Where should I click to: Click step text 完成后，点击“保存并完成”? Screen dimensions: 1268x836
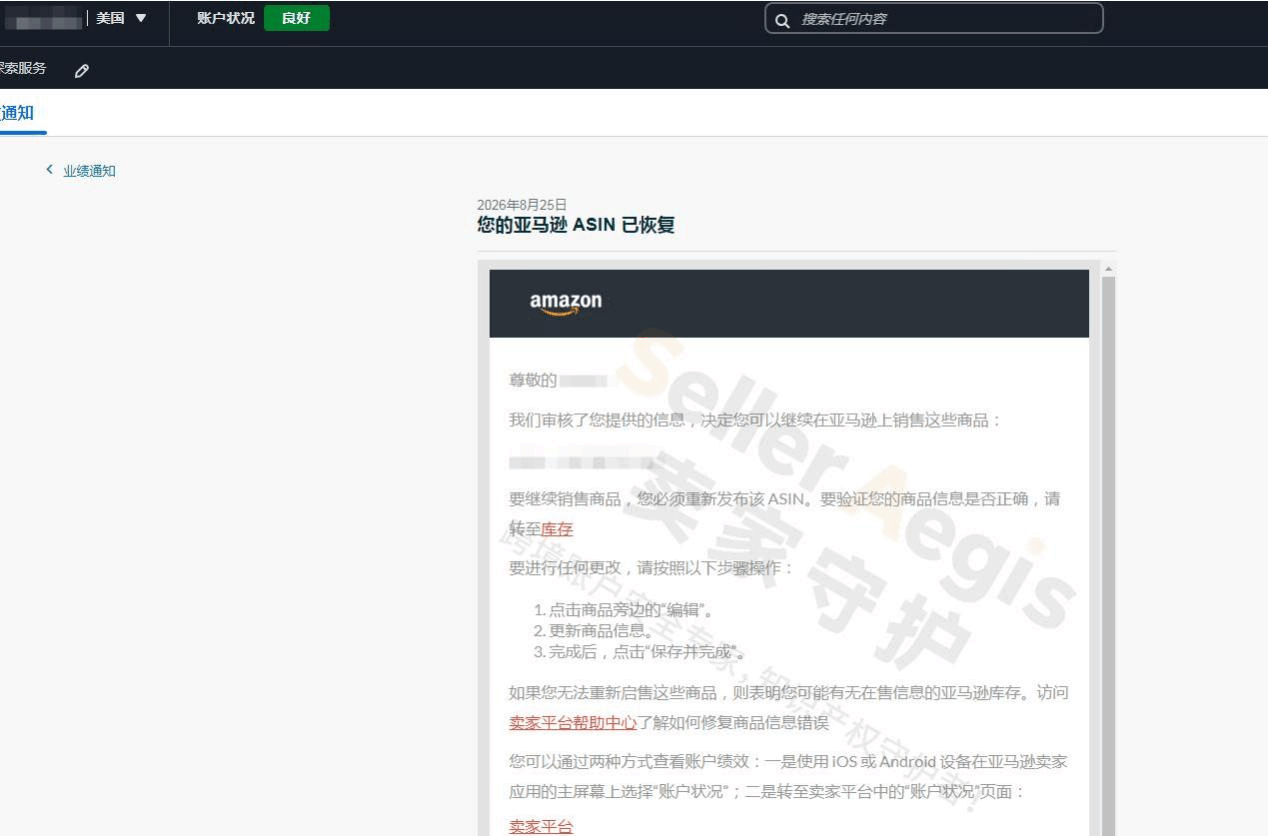pyautogui.click(x=648, y=652)
